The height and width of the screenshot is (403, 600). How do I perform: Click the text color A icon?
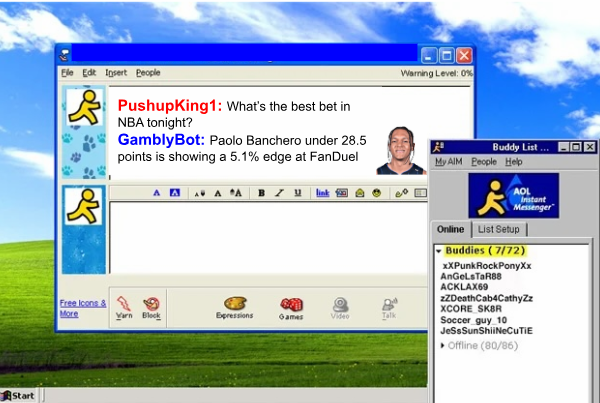point(157,193)
